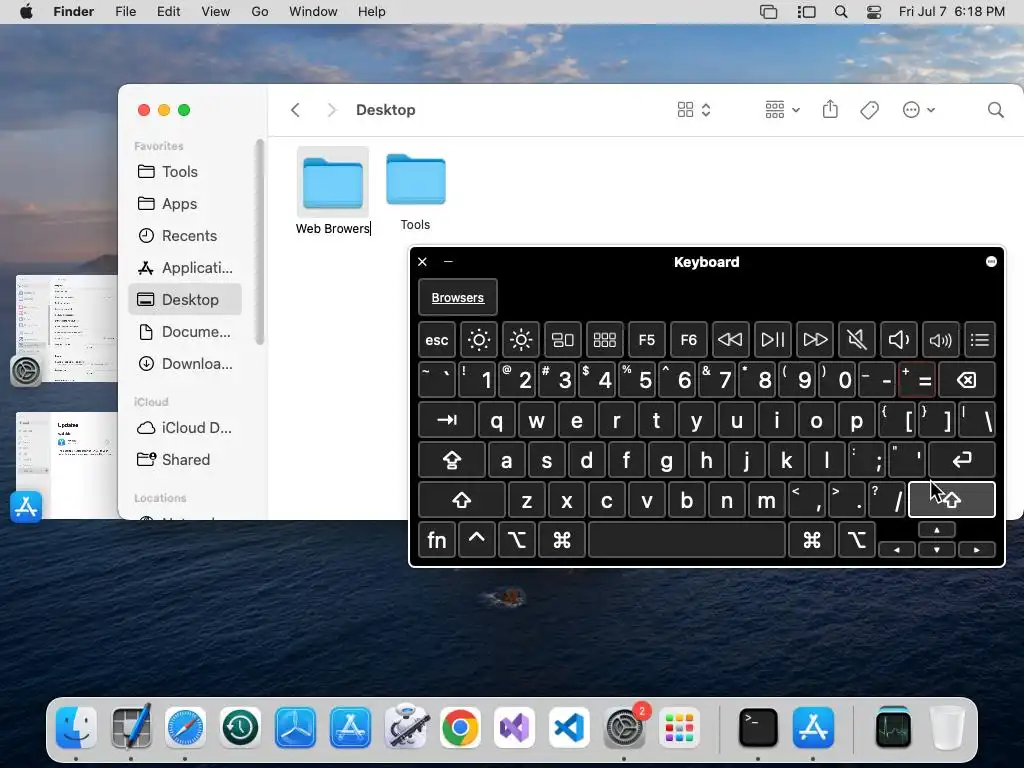Open the Share toolbar button in Finder
The image size is (1024, 768).
coord(830,109)
